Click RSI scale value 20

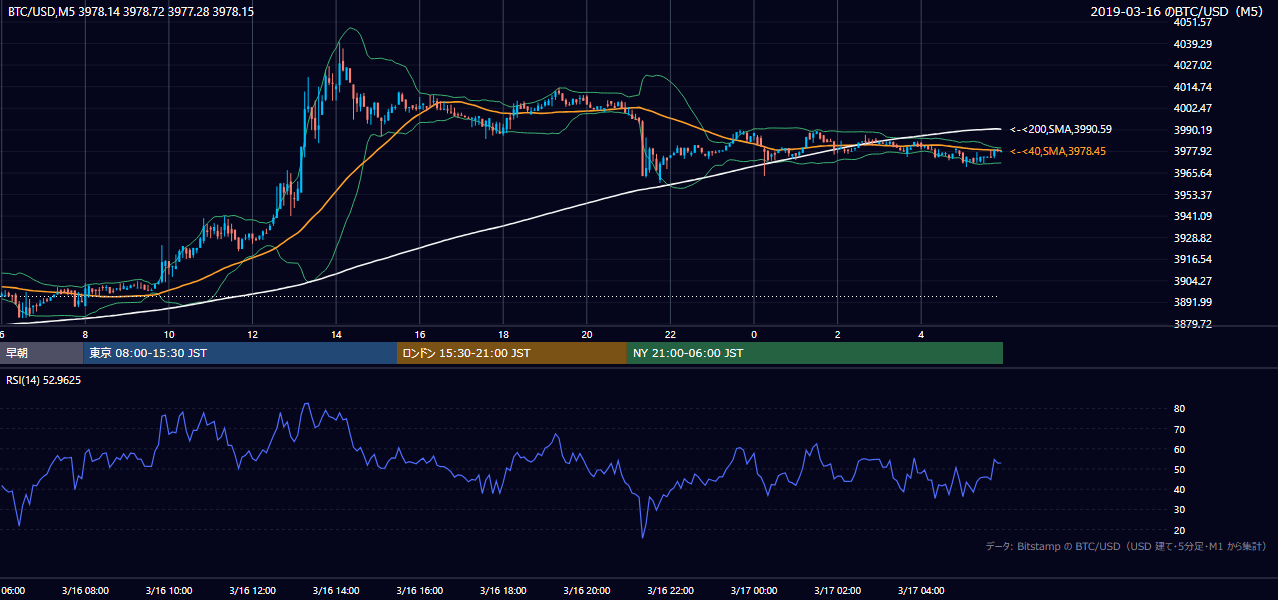tap(1179, 530)
